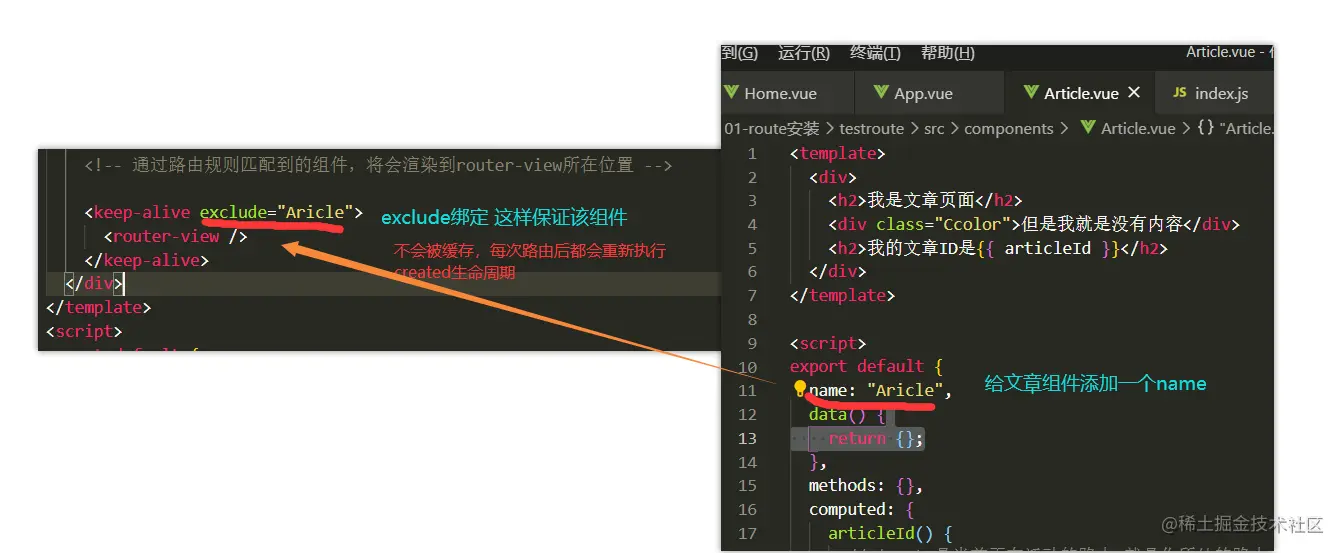
Task: Click line number 9 in the Article.vue gutter
Action: coord(753,343)
